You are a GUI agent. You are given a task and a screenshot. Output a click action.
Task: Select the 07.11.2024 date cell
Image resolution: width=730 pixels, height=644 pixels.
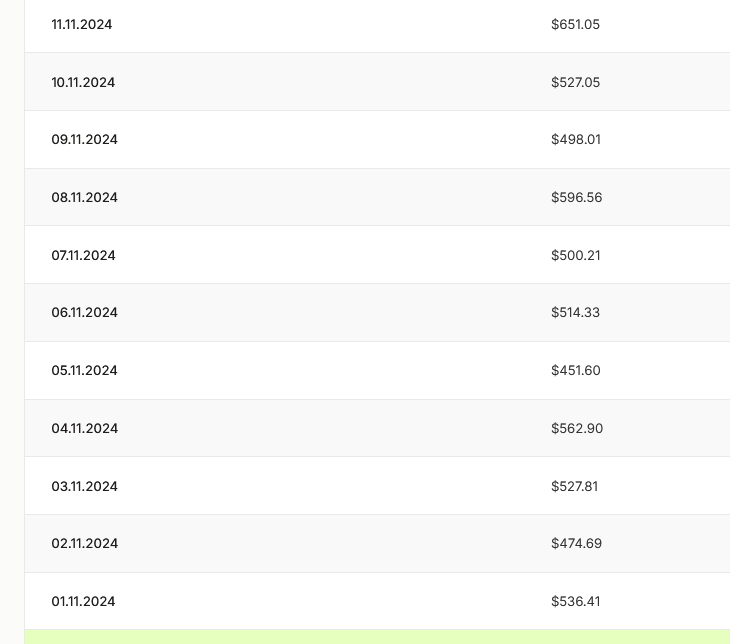point(83,255)
